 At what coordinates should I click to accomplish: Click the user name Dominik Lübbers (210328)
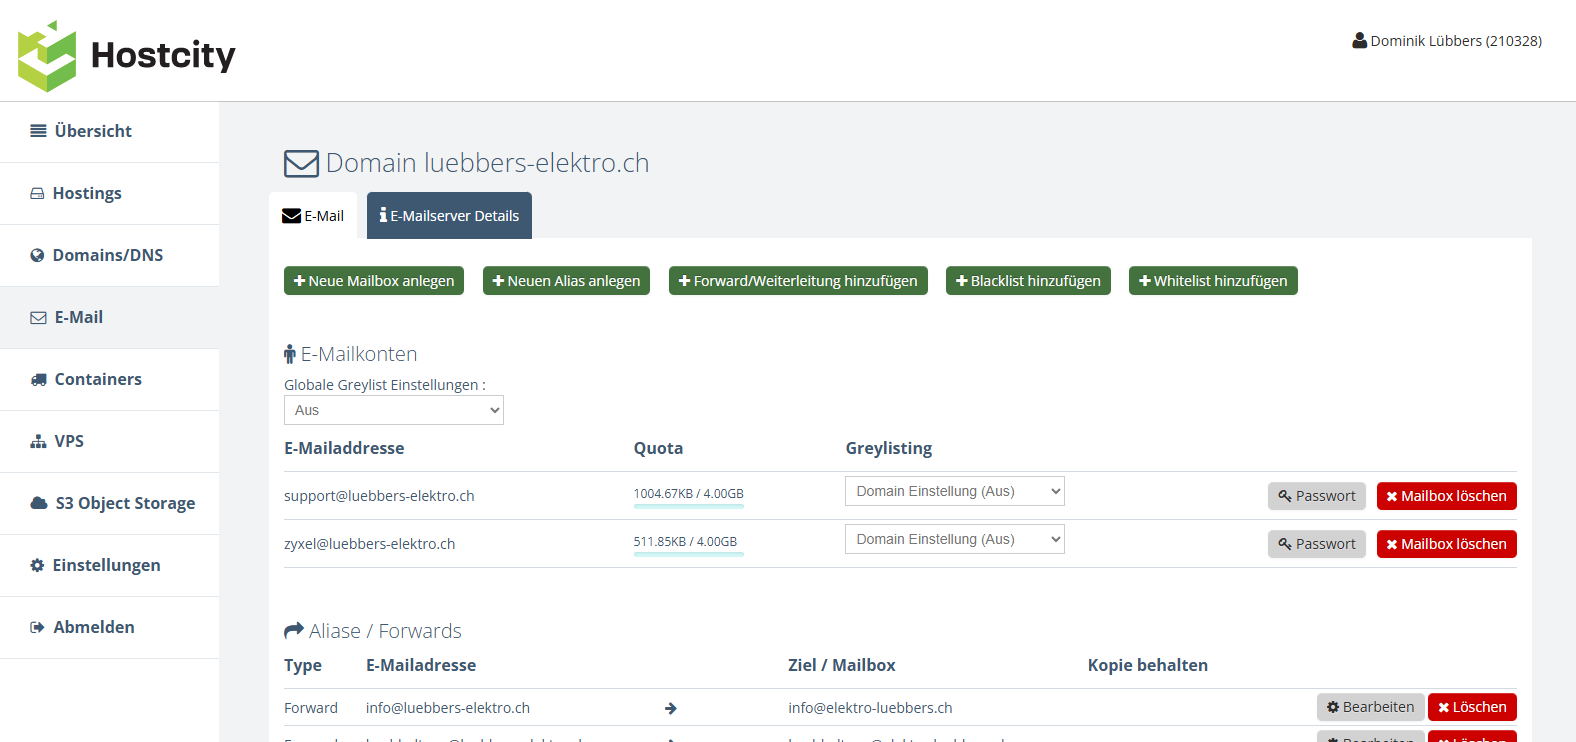point(1456,41)
